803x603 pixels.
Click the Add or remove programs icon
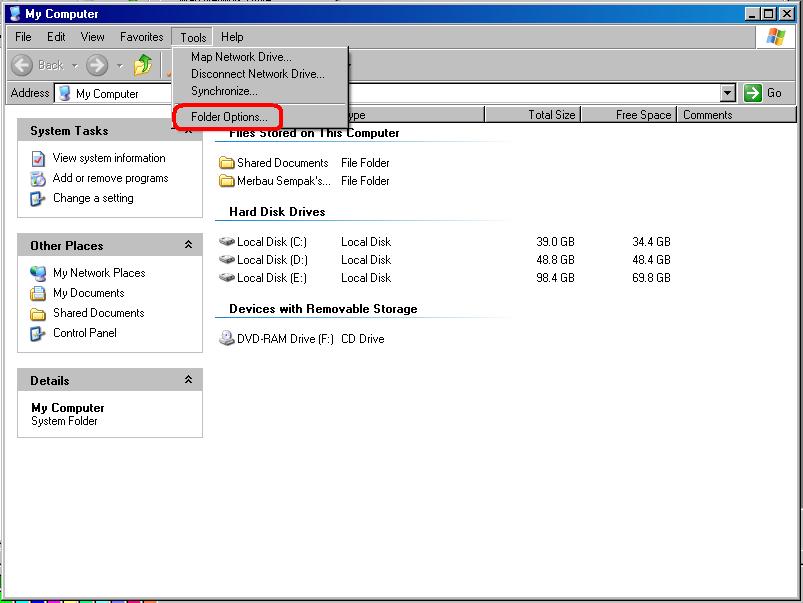tap(38, 179)
